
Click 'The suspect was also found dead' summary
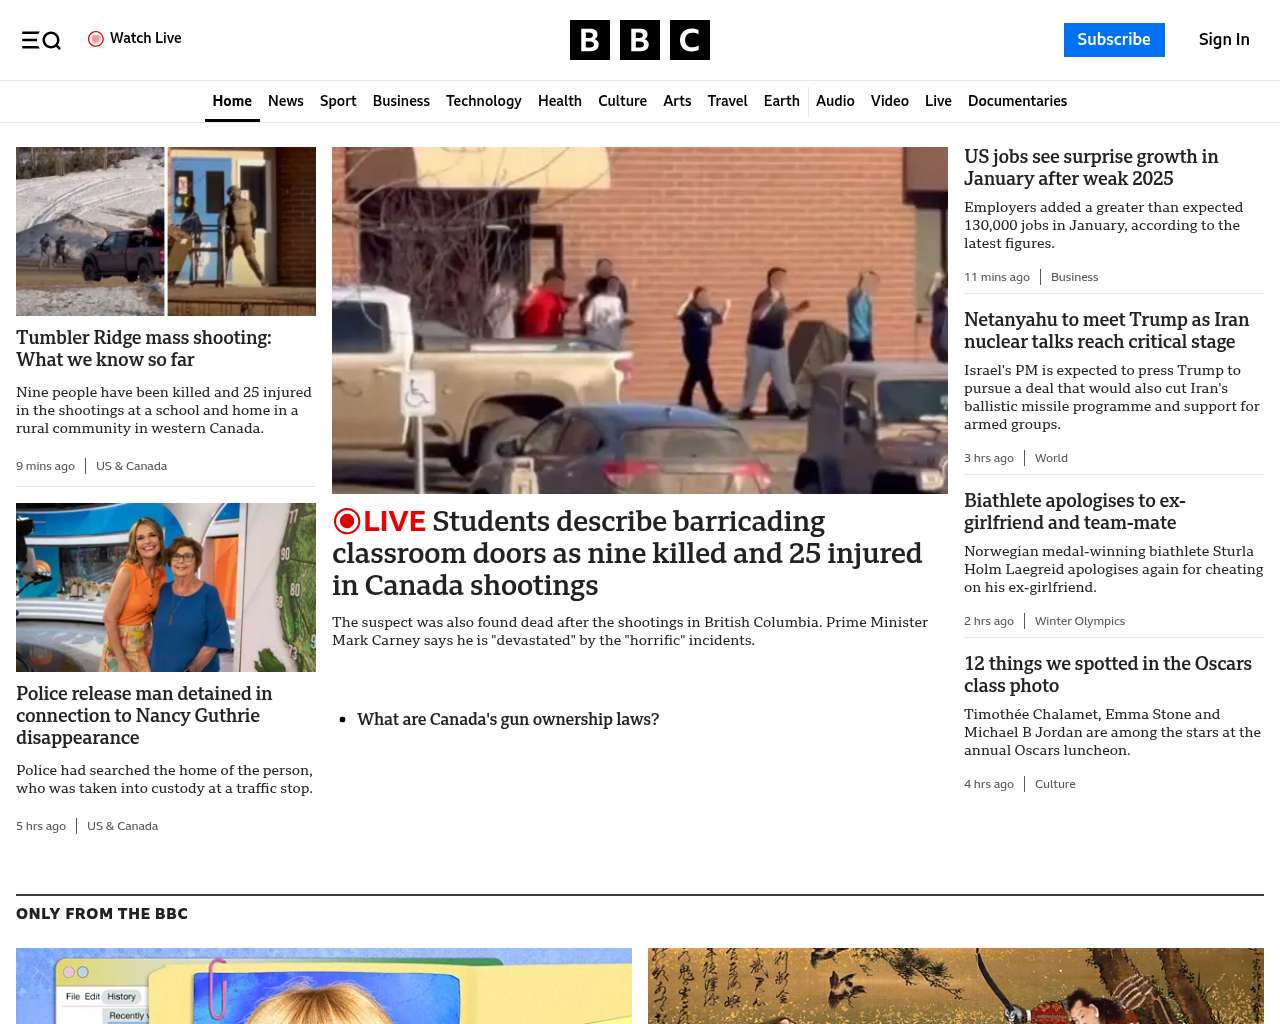pos(630,631)
